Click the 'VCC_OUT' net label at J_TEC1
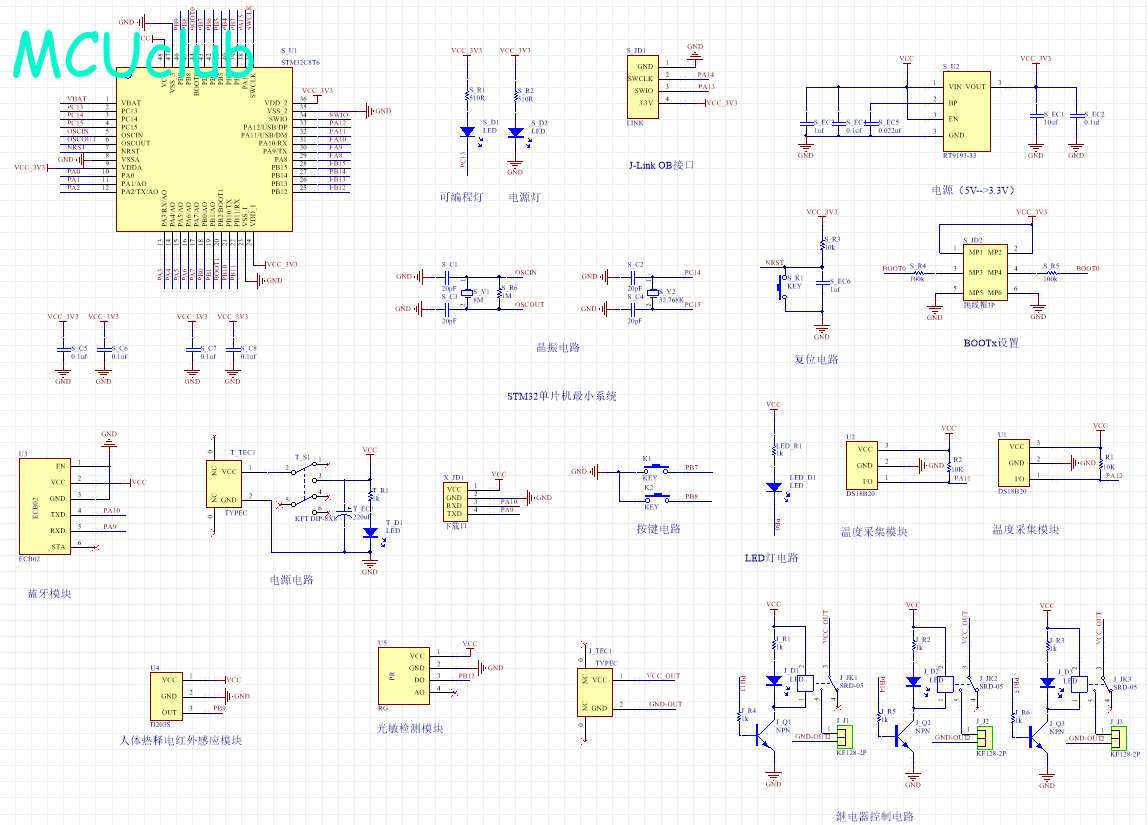Screen dimensions: 1148x825 coord(663,676)
